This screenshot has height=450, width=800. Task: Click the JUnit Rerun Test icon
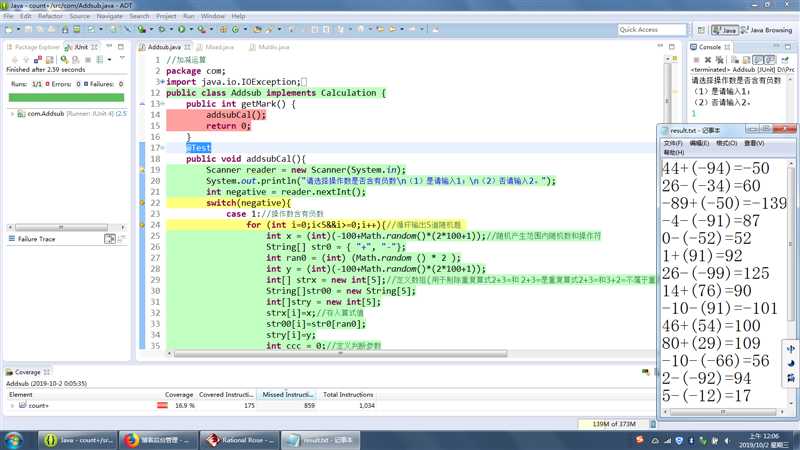[x=64, y=60]
